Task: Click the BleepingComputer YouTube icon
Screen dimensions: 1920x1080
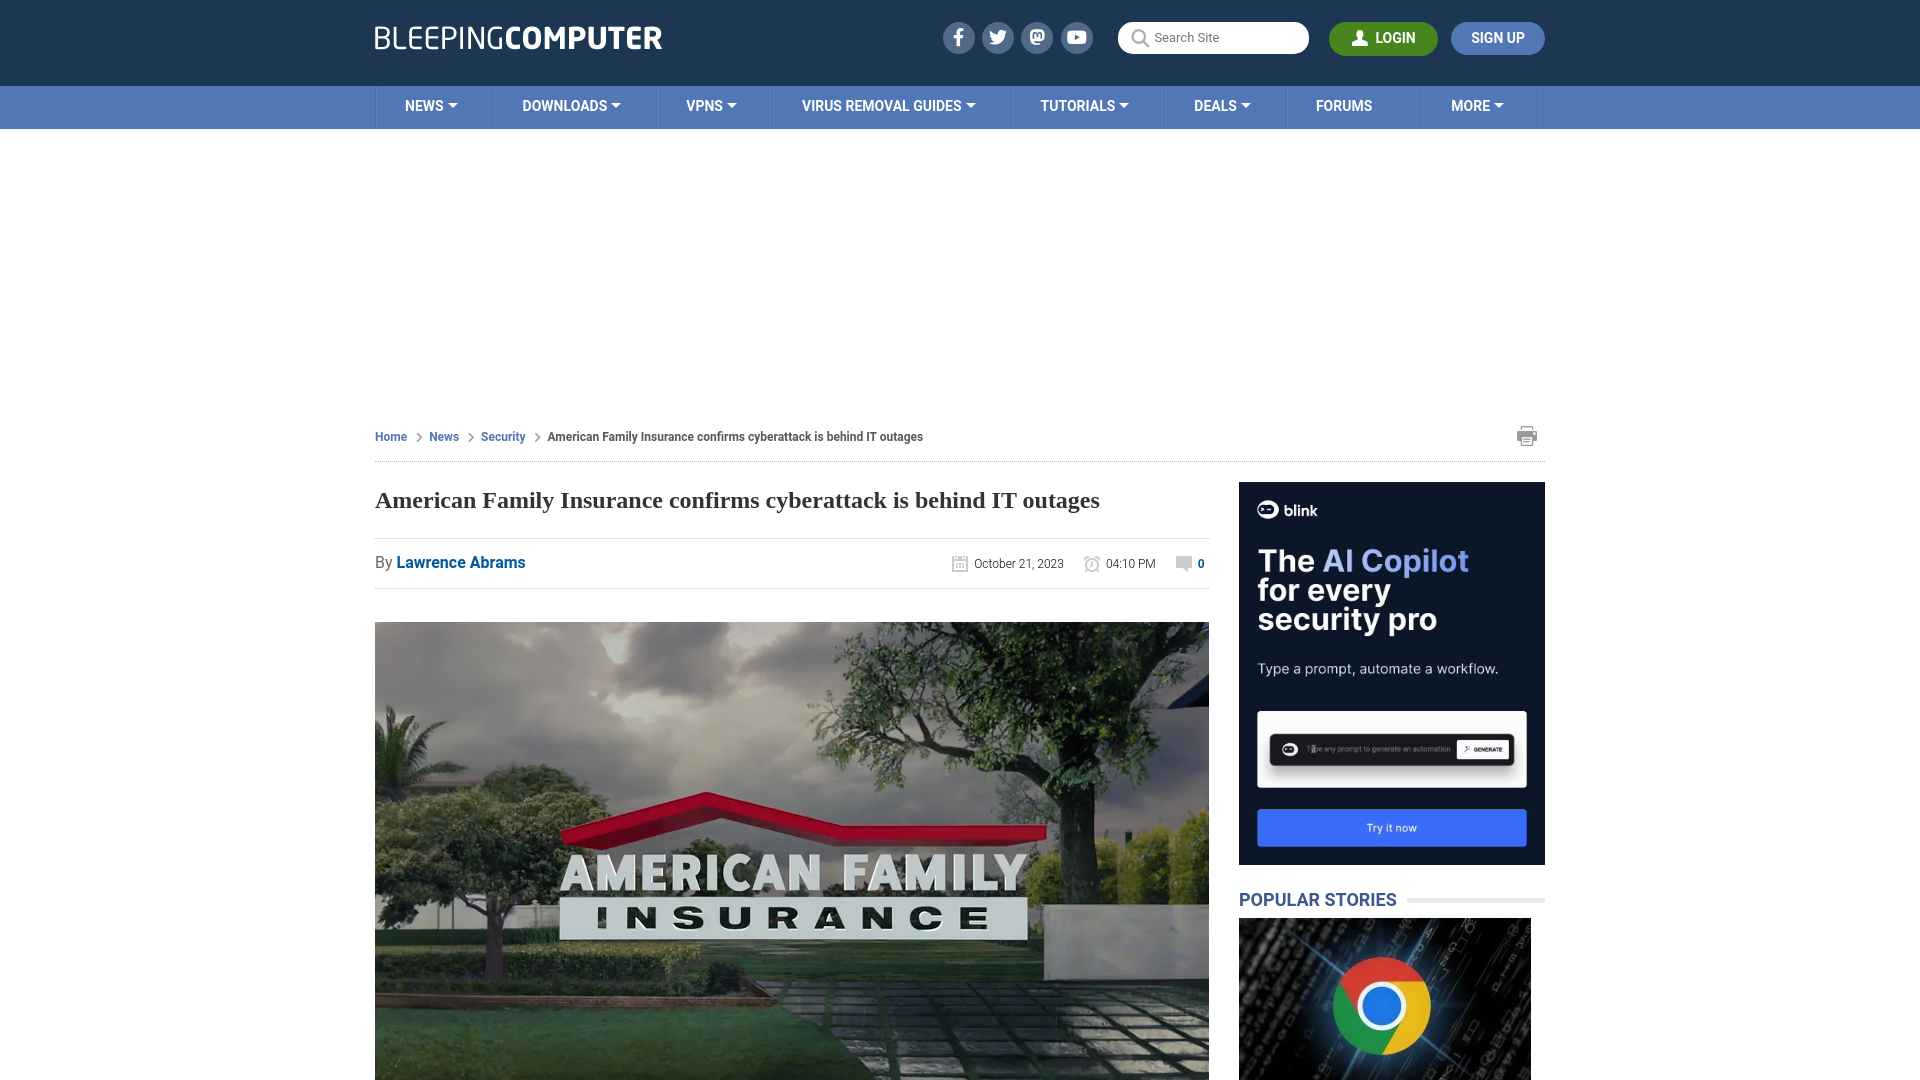Action: point(1076,37)
